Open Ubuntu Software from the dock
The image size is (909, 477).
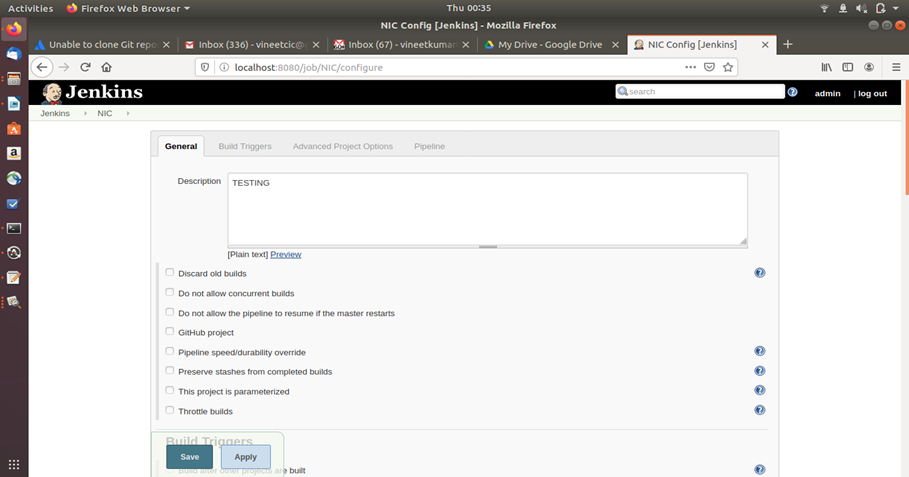click(x=14, y=128)
